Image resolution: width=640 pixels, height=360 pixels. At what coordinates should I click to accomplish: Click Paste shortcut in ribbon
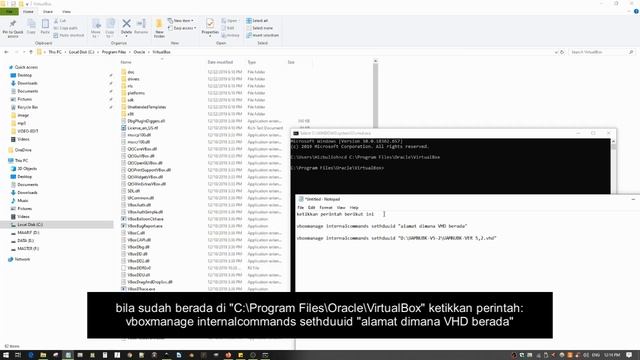(x=69, y=36)
